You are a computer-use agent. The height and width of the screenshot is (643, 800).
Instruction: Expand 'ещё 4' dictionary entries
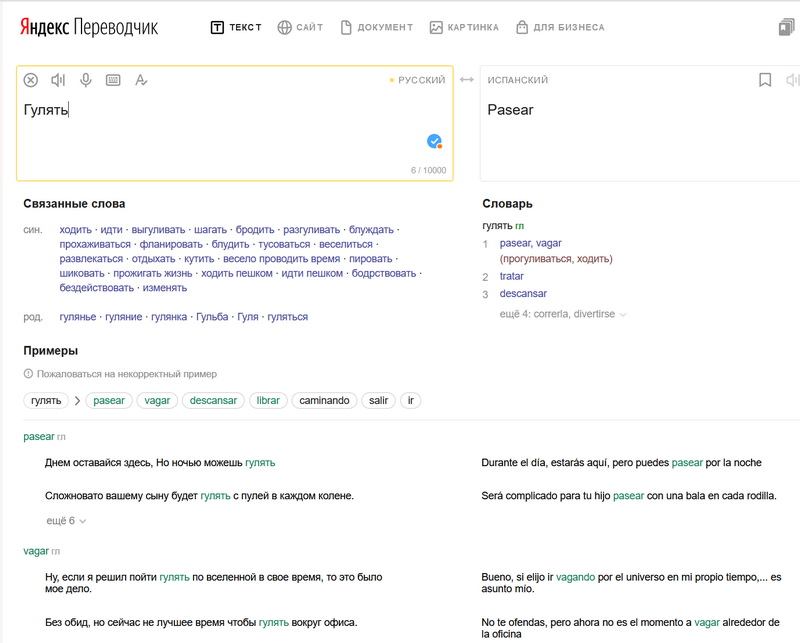point(563,314)
